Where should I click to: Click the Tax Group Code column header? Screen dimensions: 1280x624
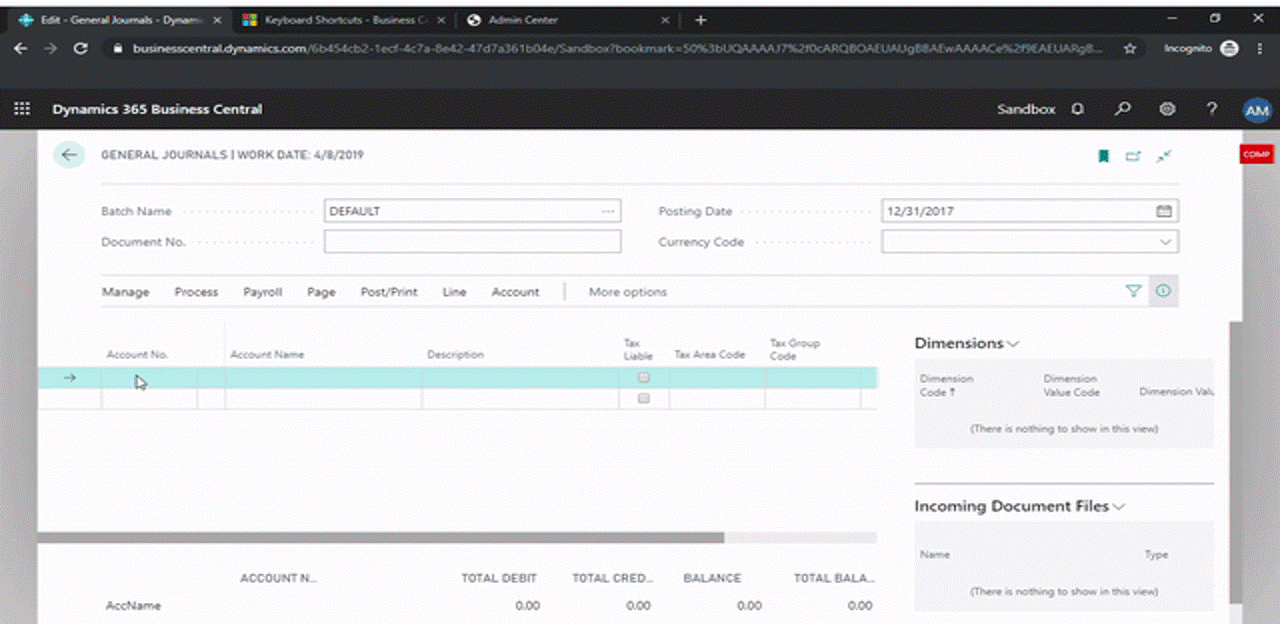[x=795, y=349]
